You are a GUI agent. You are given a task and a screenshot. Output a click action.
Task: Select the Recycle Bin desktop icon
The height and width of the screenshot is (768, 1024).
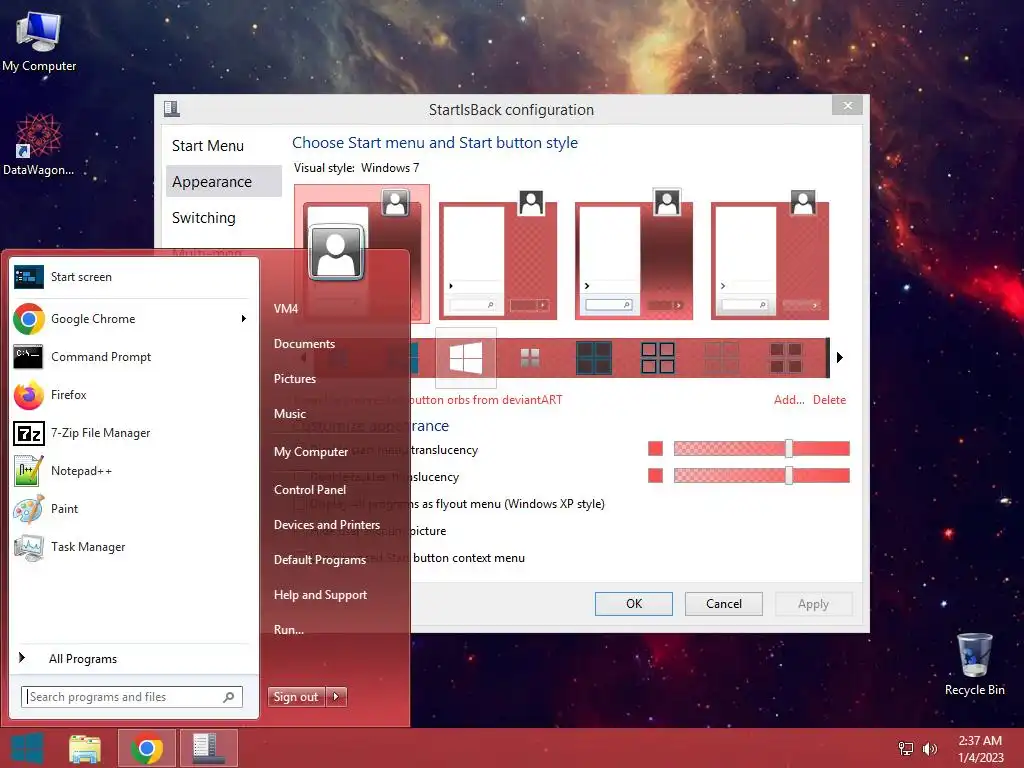(974, 664)
